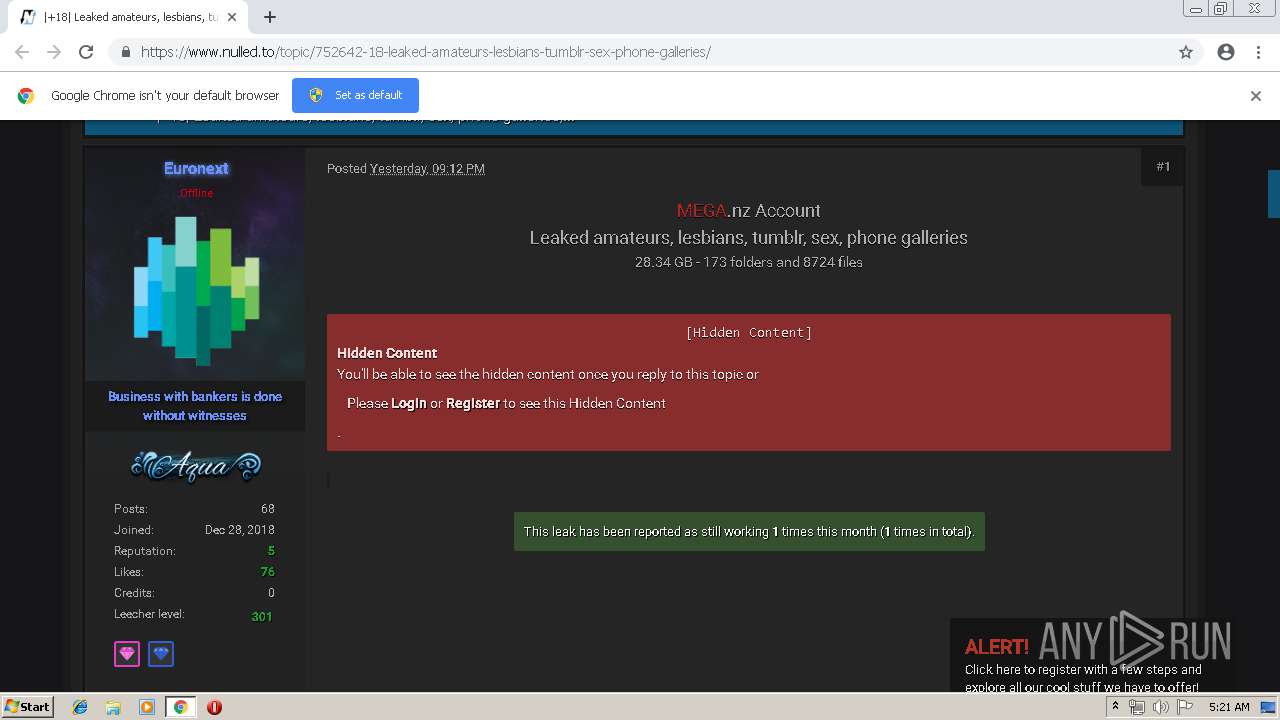The image size is (1280, 720).
Task: Open the media player taskbar icon
Action: (x=147, y=707)
